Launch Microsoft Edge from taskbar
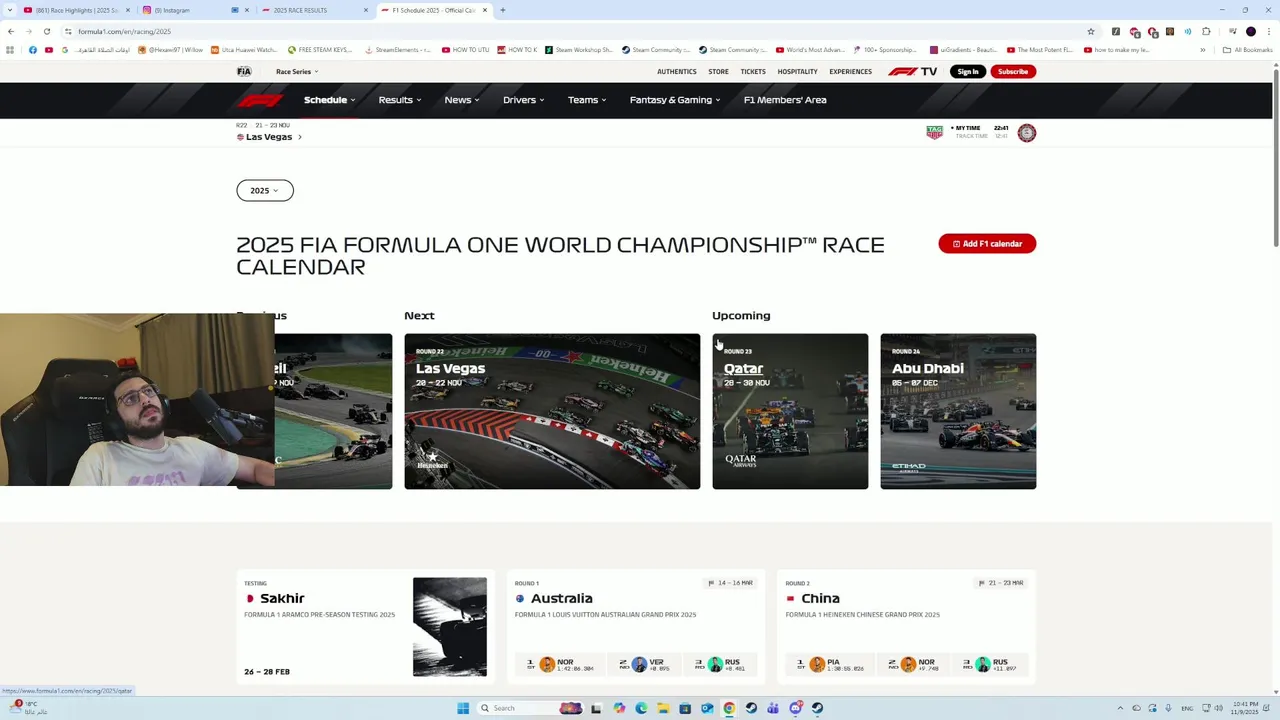The height and width of the screenshot is (720, 1280). click(641, 708)
